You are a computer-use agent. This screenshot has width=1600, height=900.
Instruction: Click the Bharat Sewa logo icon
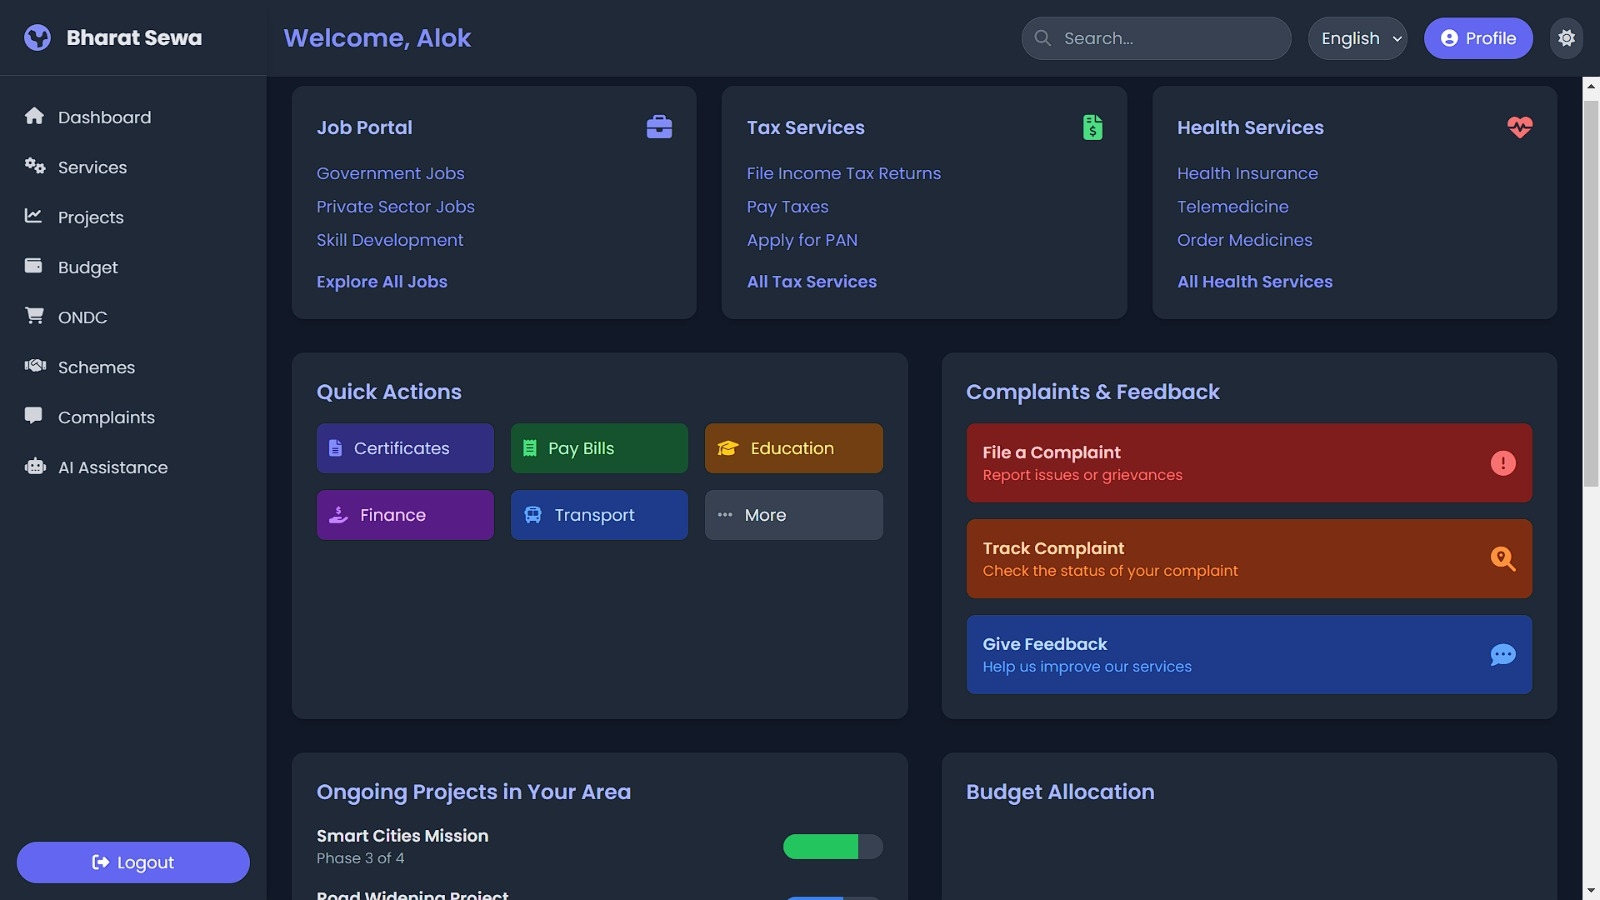[x=37, y=38]
